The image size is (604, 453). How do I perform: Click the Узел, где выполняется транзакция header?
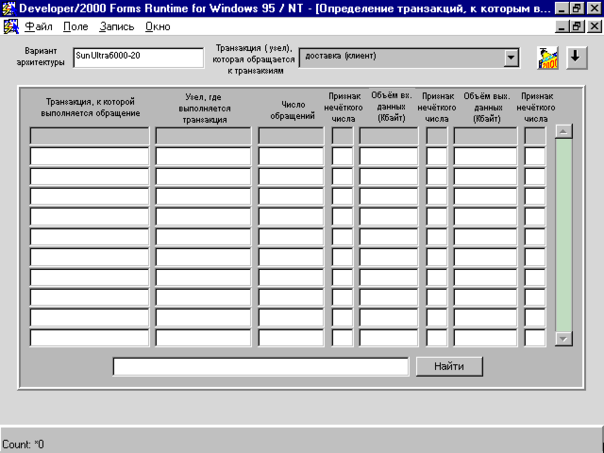(204, 108)
